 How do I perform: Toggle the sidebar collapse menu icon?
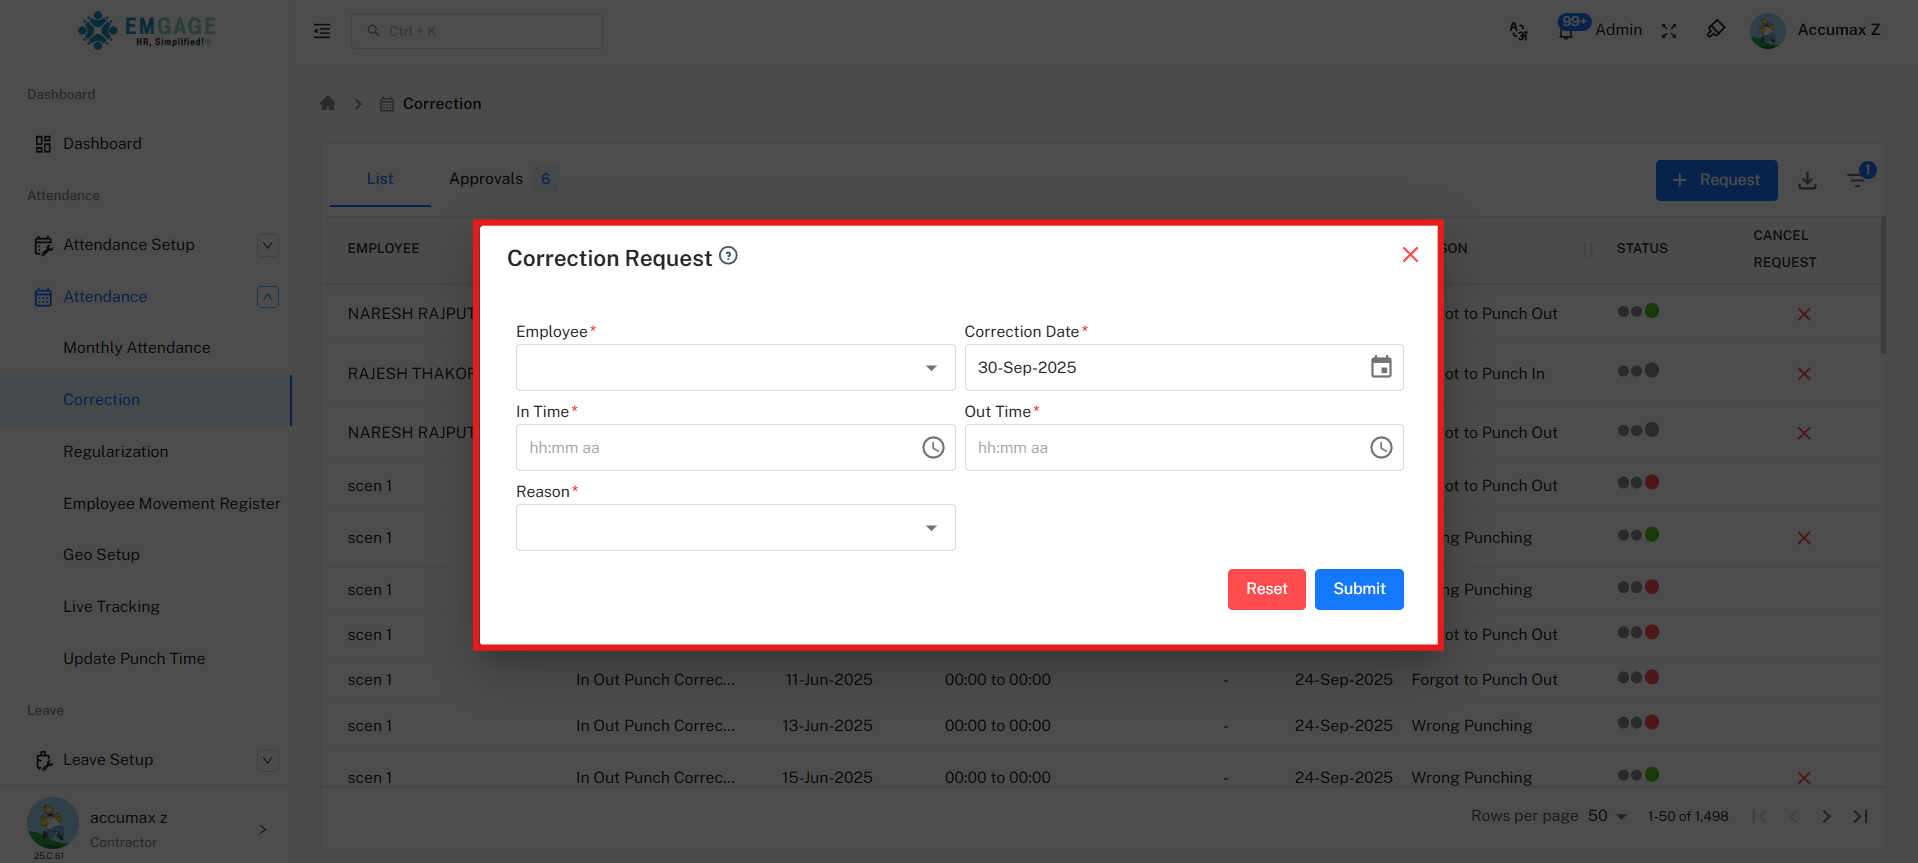coord(322,31)
